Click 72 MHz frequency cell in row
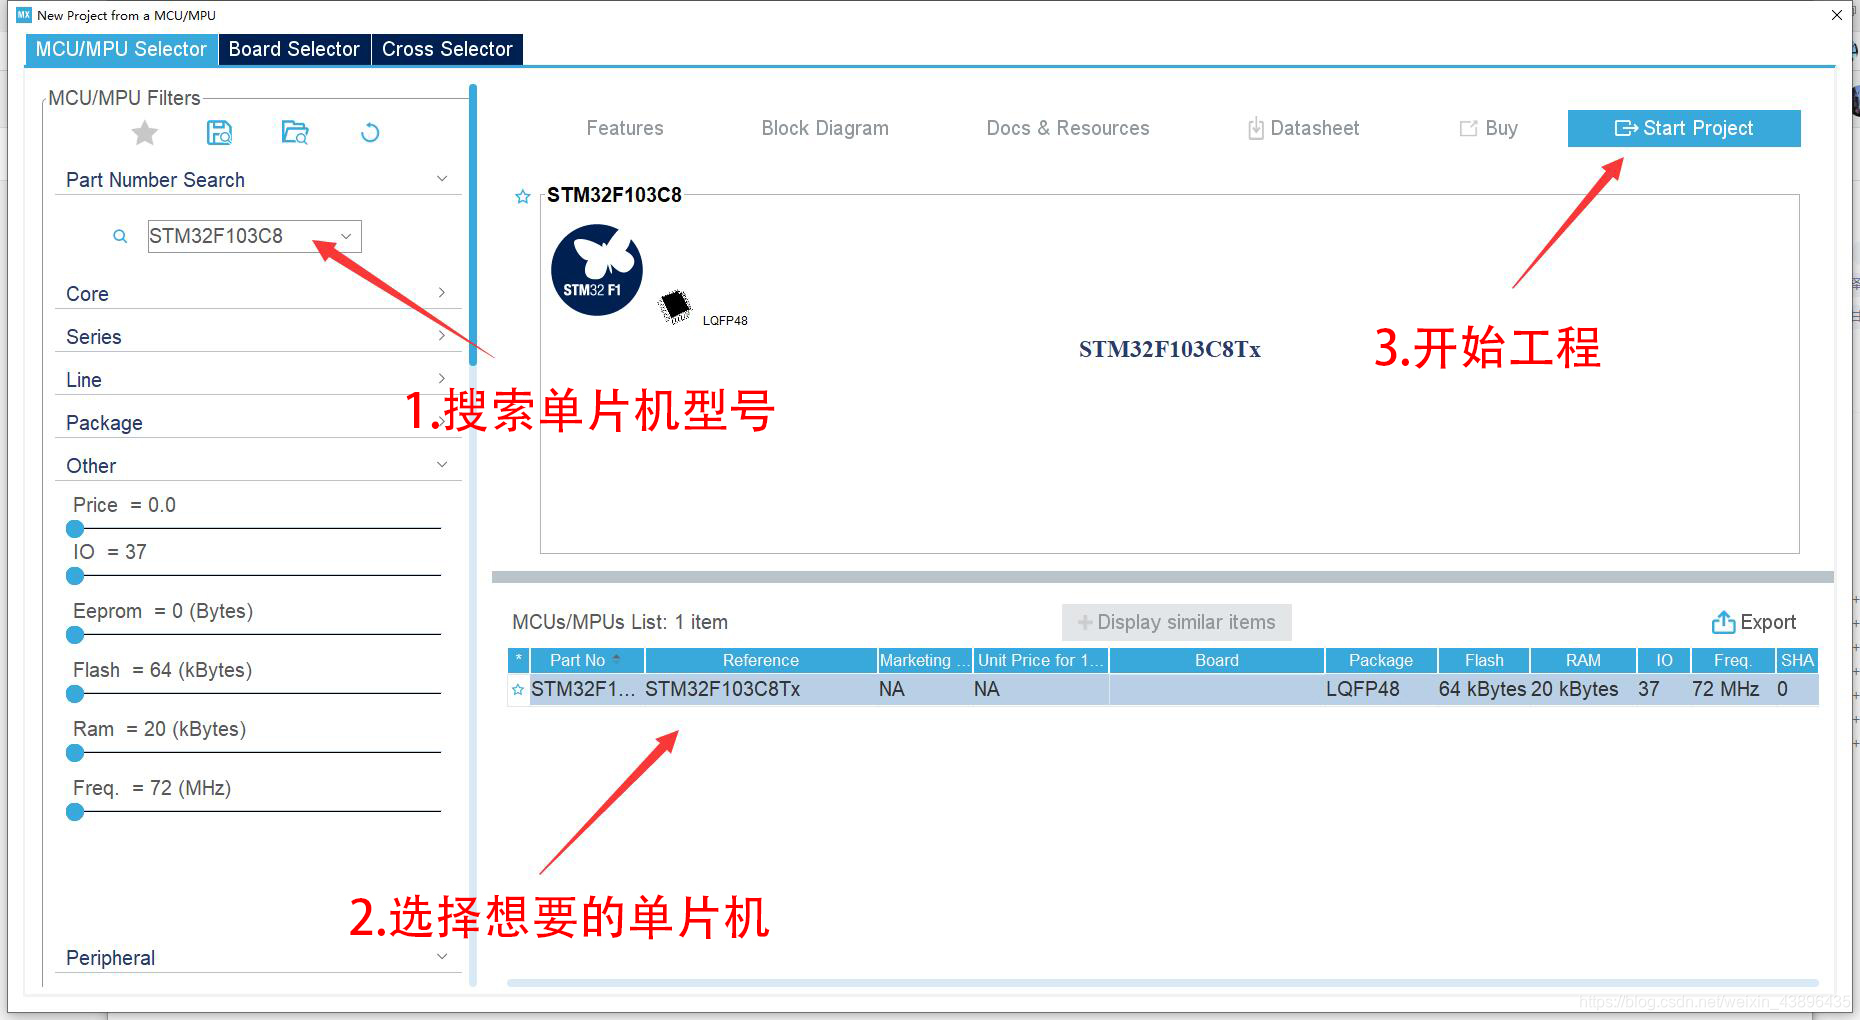The width and height of the screenshot is (1860, 1020). [1733, 689]
